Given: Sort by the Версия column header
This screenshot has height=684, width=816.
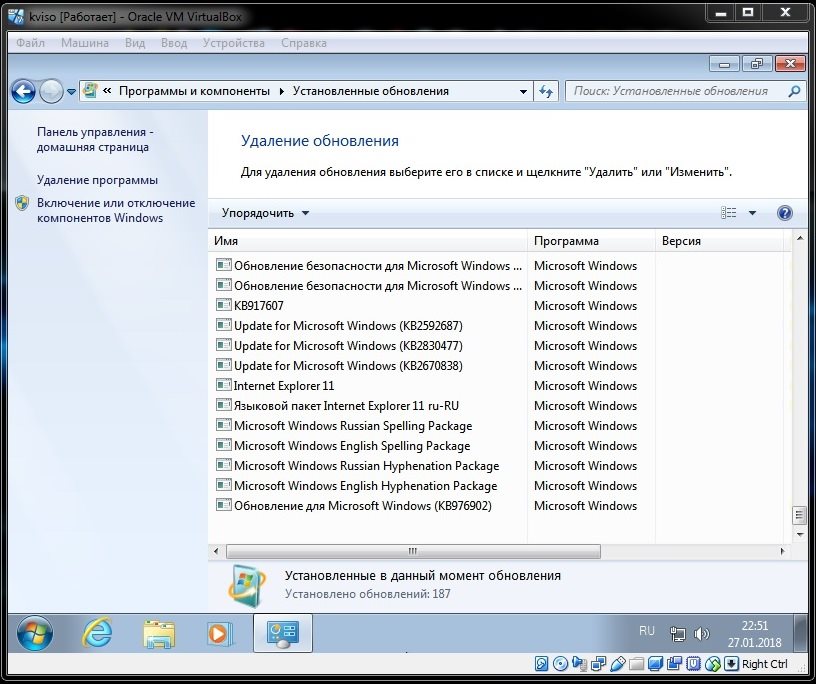Looking at the screenshot, I should (x=719, y=241).
